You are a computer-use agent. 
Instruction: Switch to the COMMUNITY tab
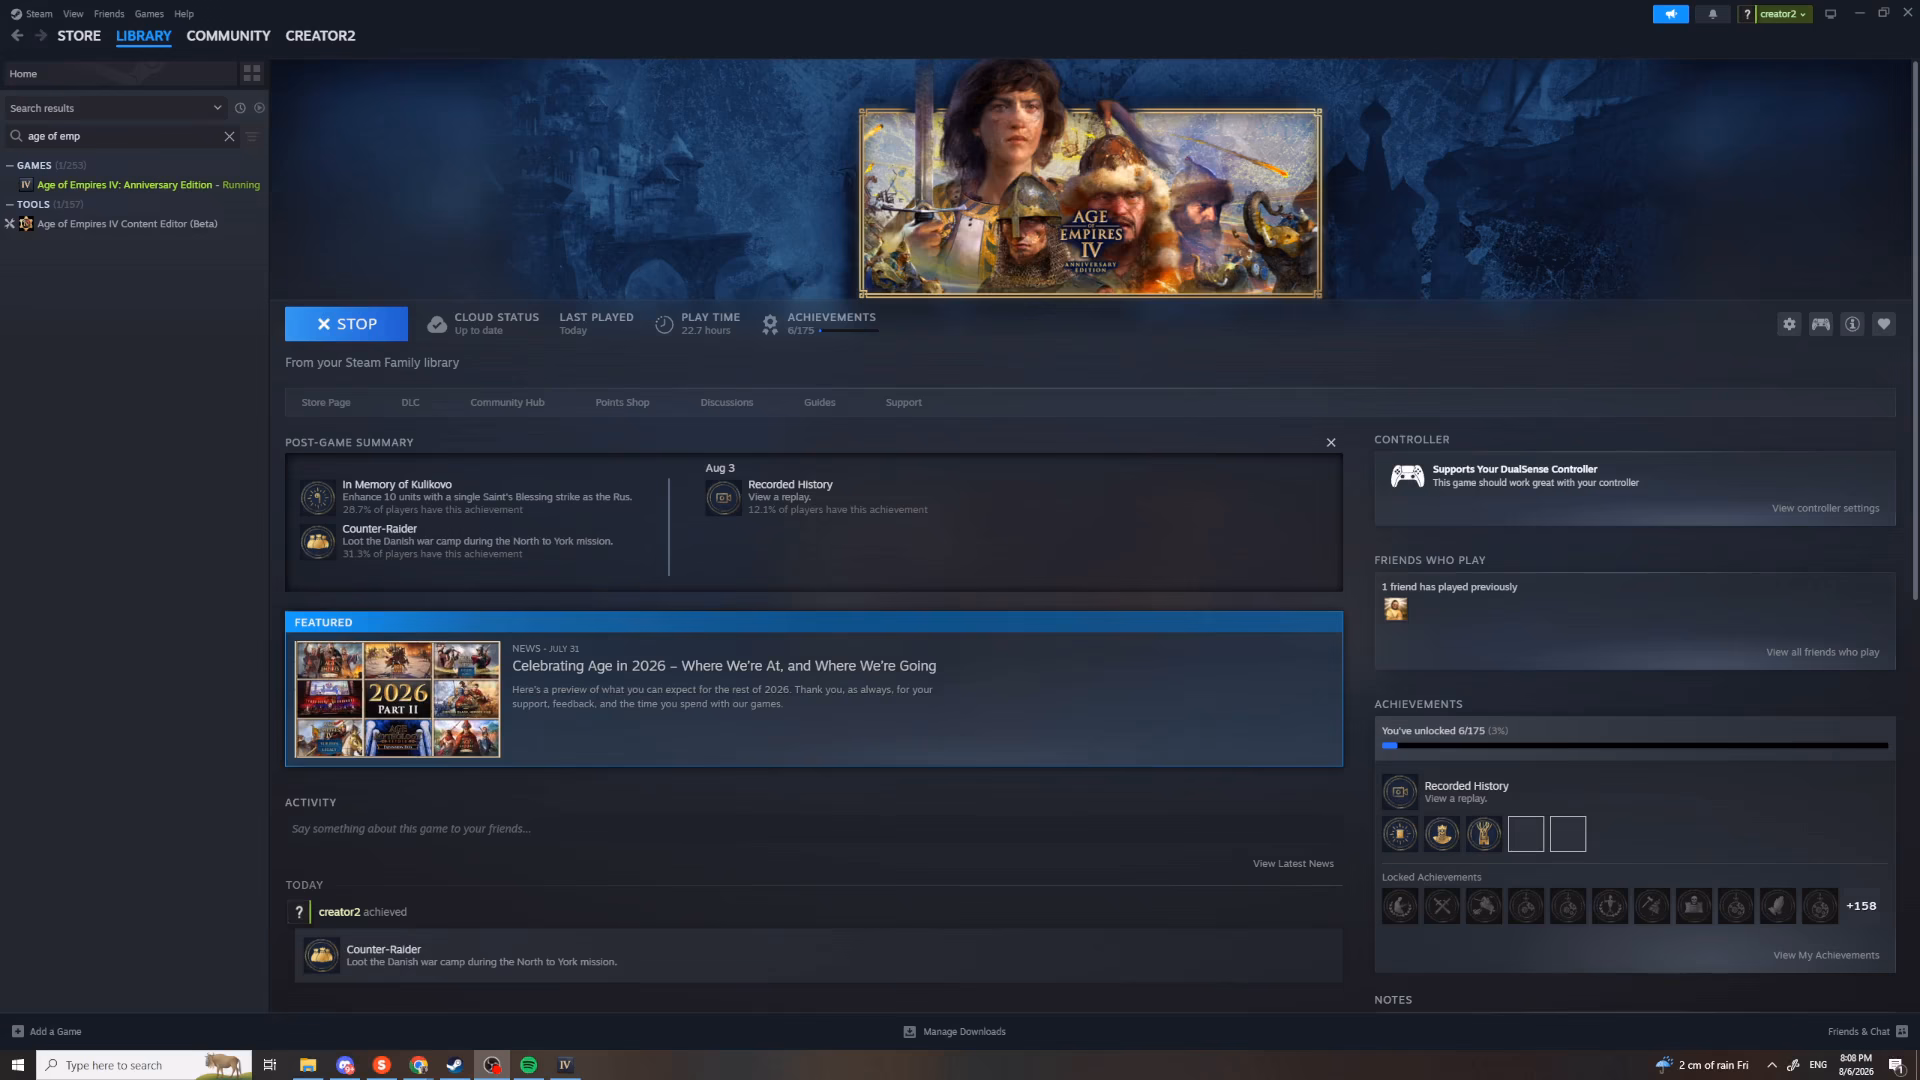tap(228, 36)
